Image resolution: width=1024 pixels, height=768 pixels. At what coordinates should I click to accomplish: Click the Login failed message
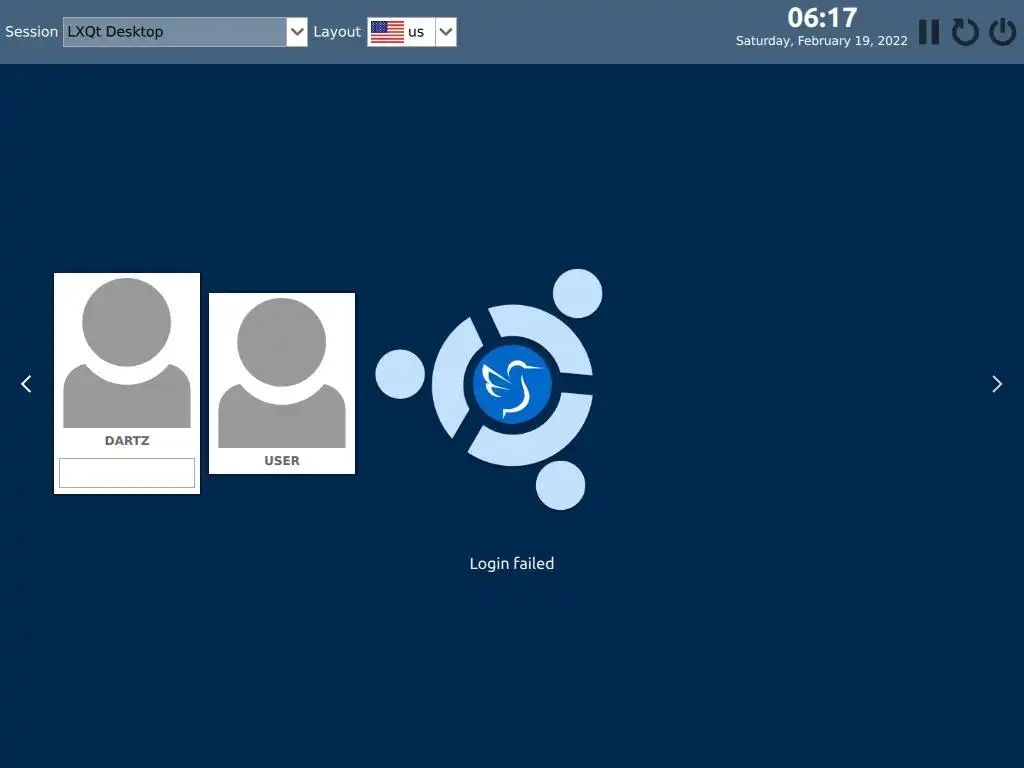(511, 564)
